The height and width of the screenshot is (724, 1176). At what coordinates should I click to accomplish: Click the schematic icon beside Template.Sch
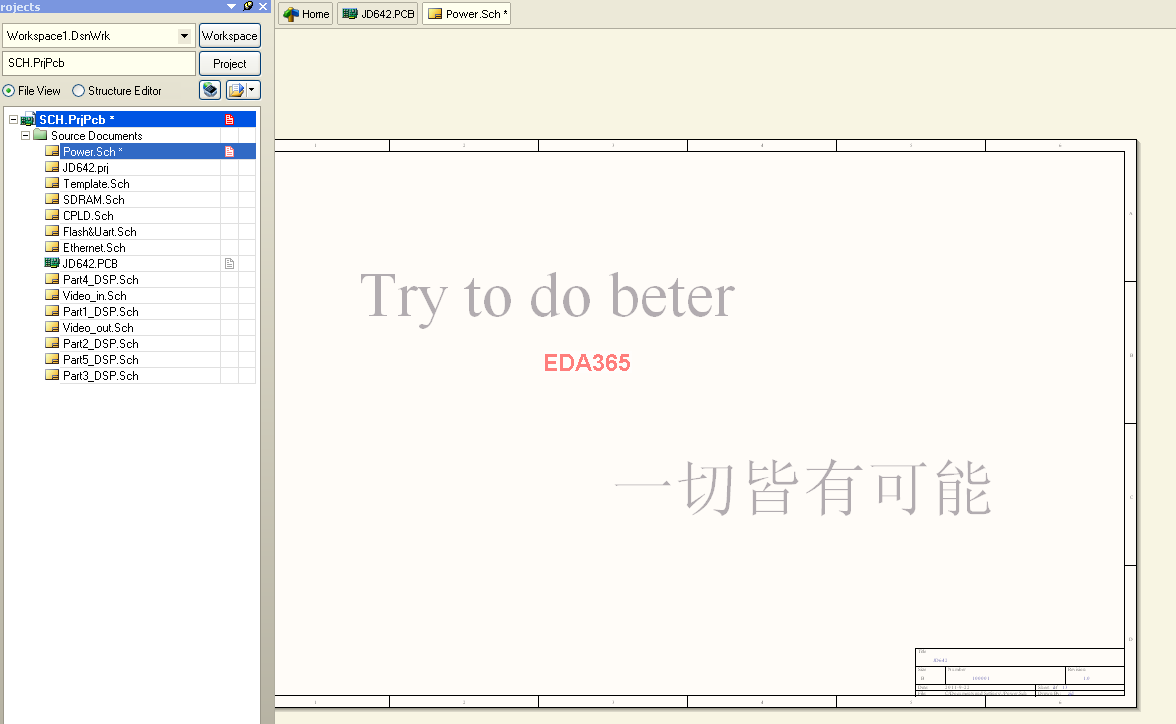tap(52, 183)
